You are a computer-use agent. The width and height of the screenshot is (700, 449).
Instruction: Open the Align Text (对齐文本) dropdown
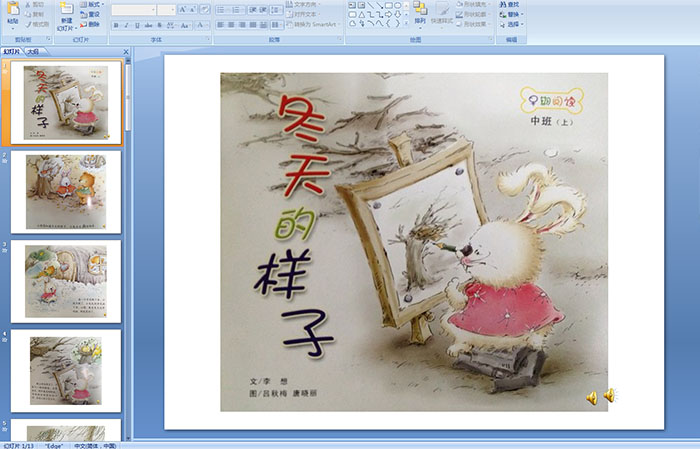(303, 14)
